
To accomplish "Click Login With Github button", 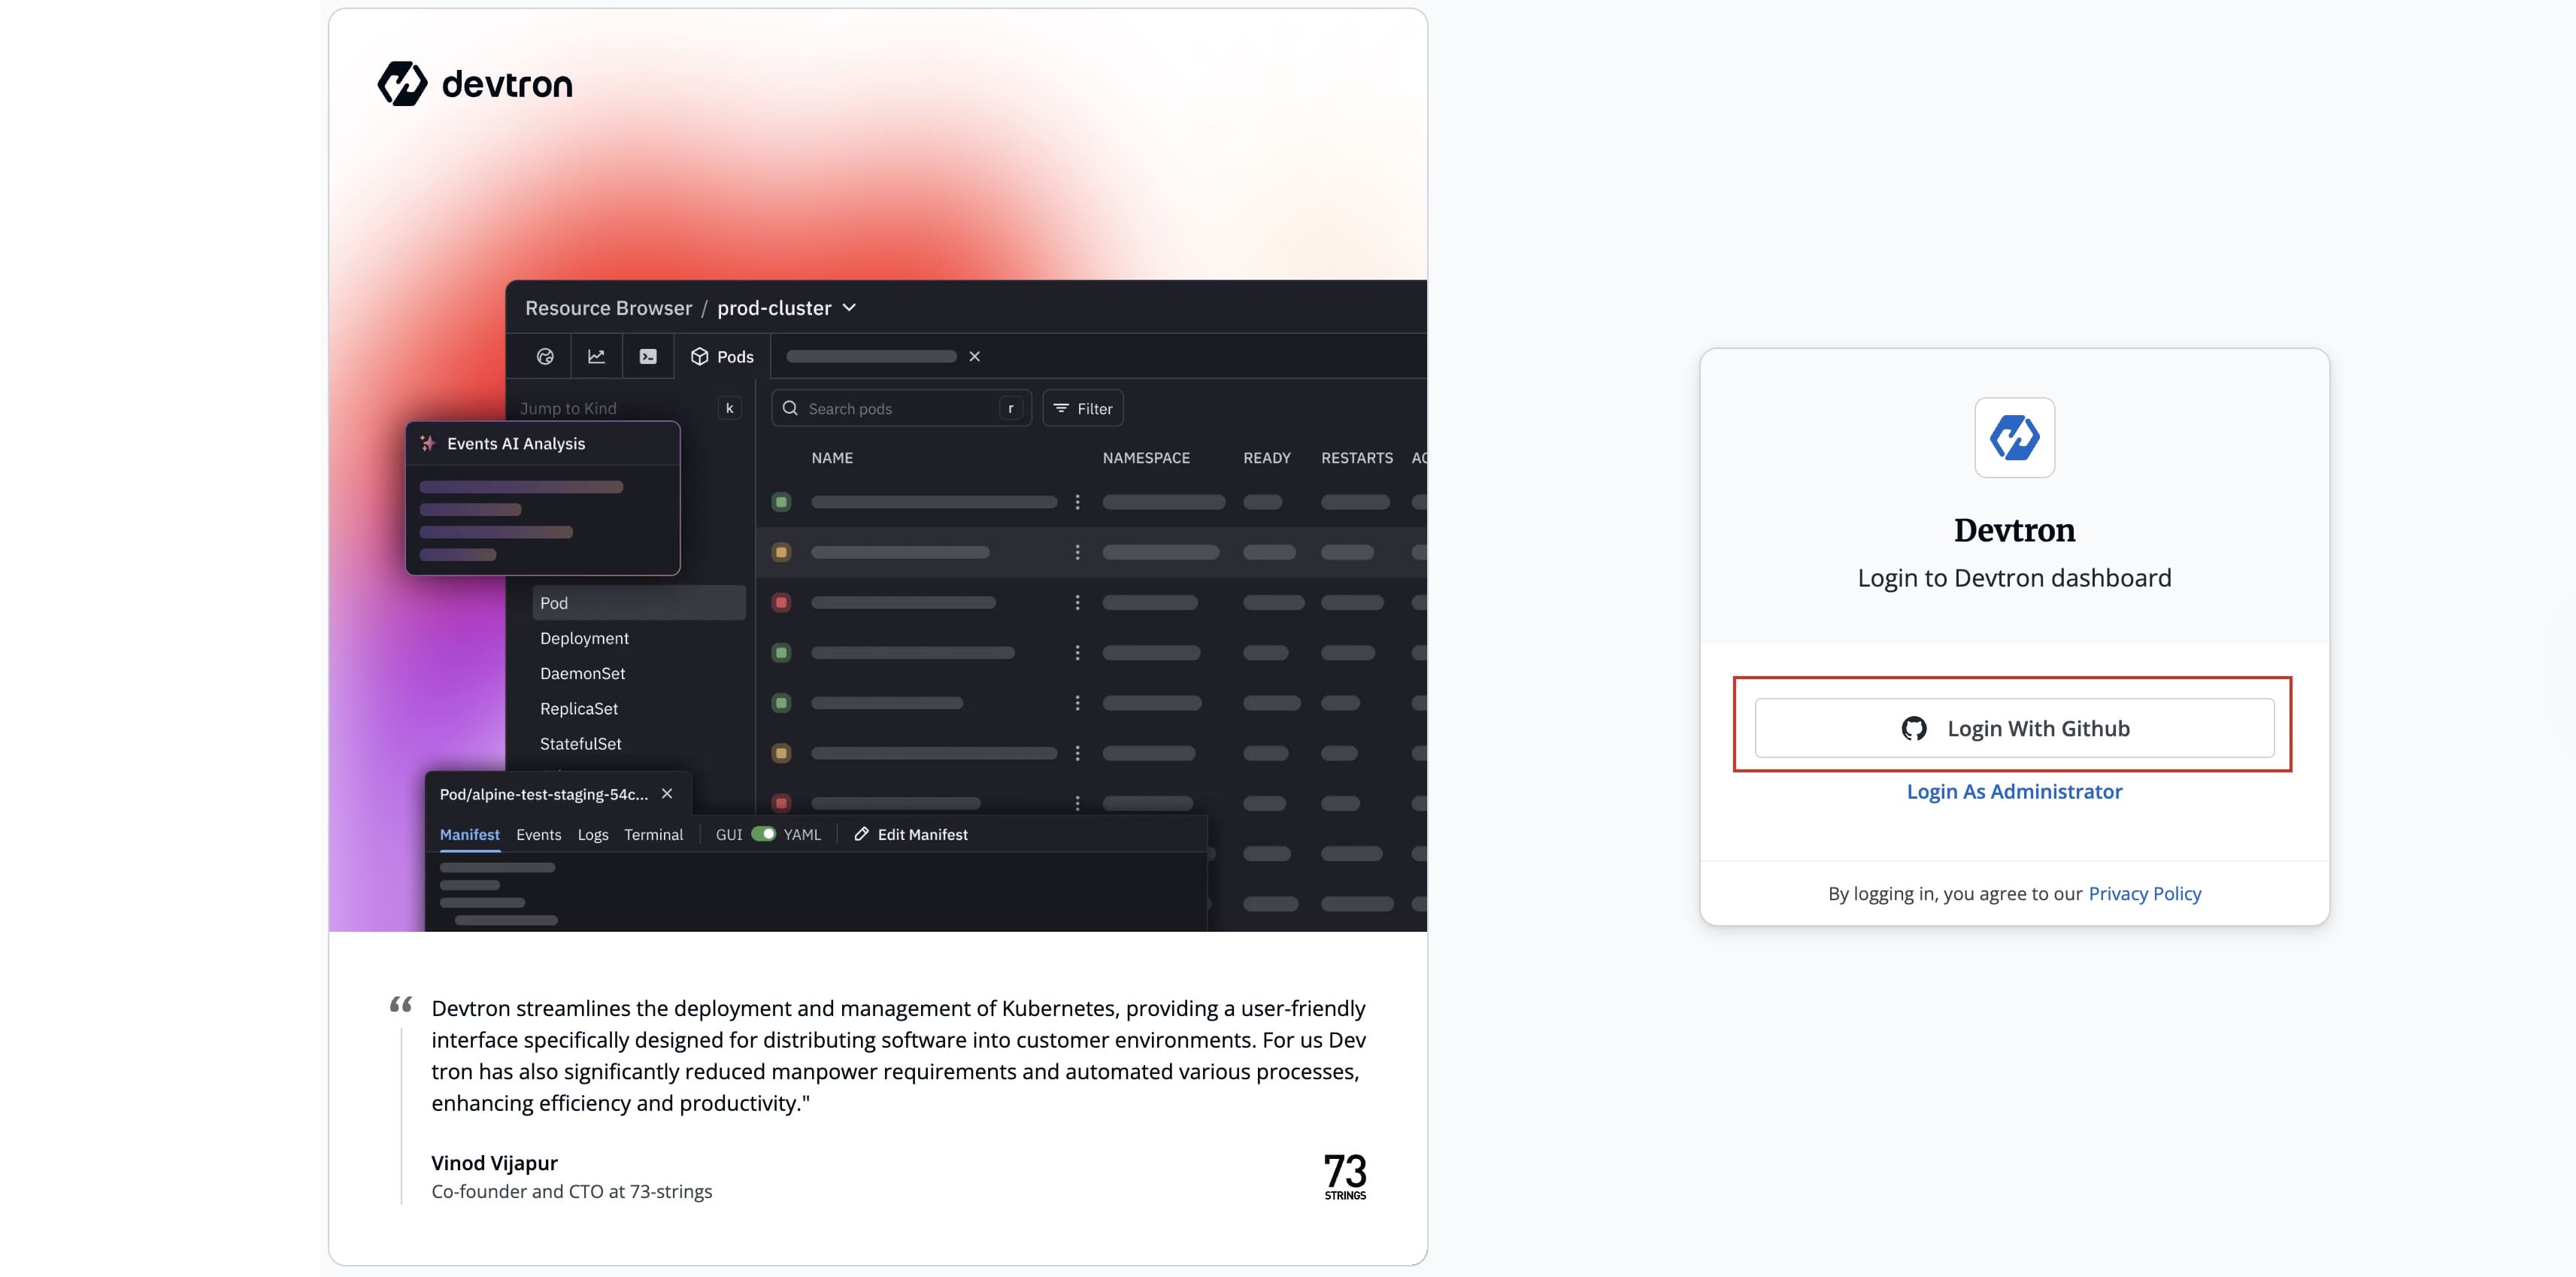I will tap(2014, 729).
